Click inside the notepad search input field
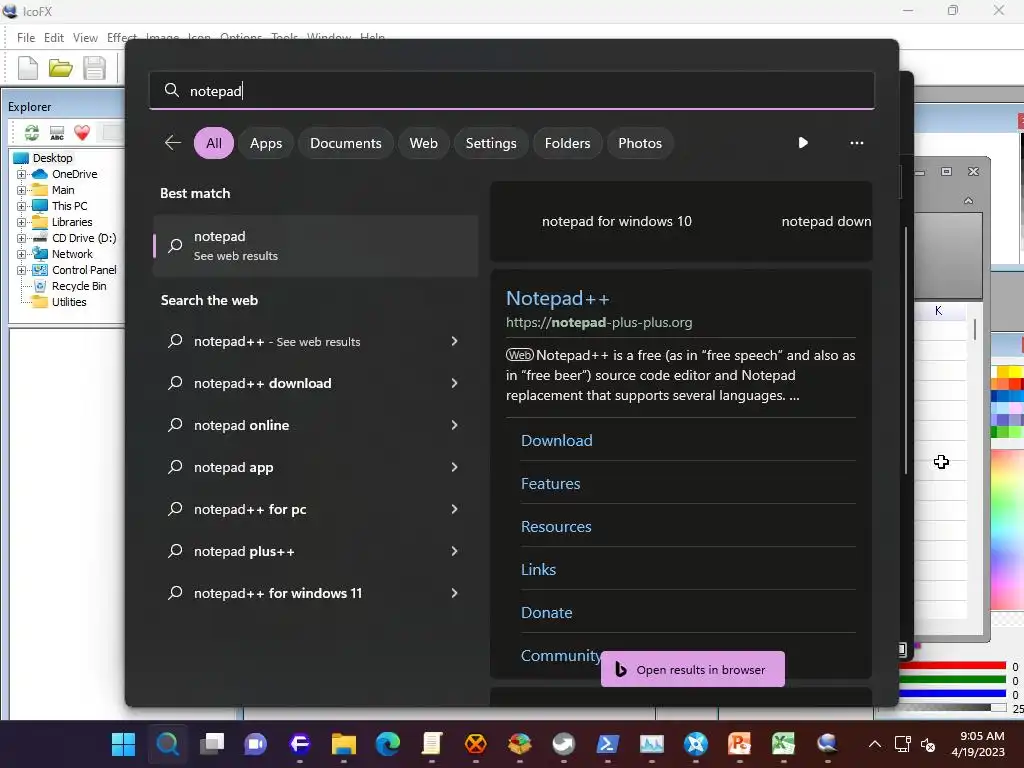 point(512,90)
